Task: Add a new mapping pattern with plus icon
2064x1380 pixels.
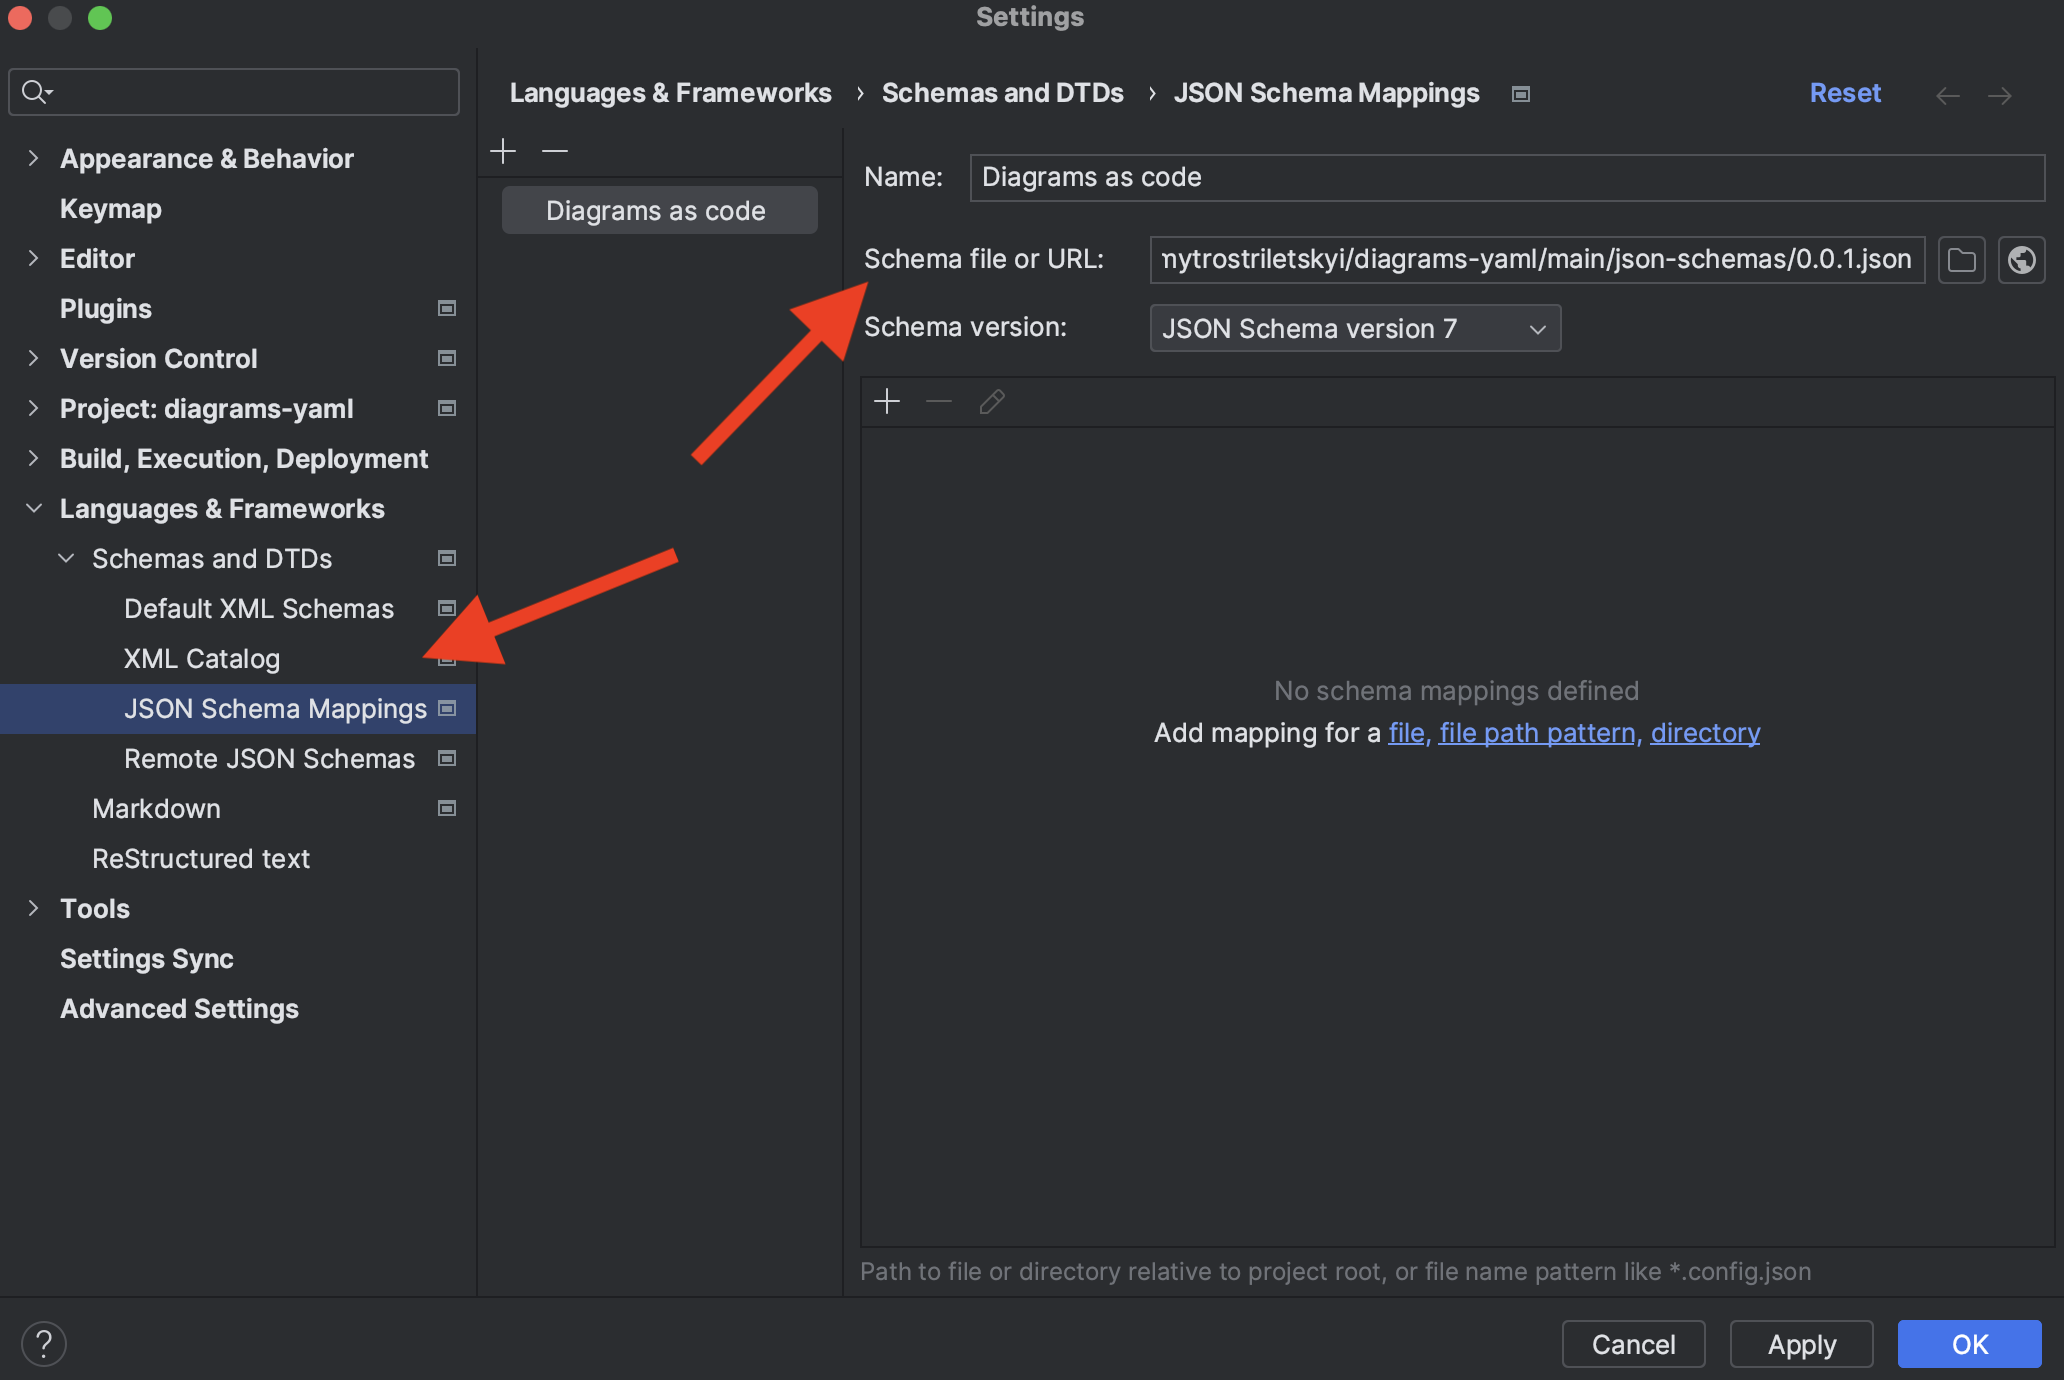Action: [887, 402]
